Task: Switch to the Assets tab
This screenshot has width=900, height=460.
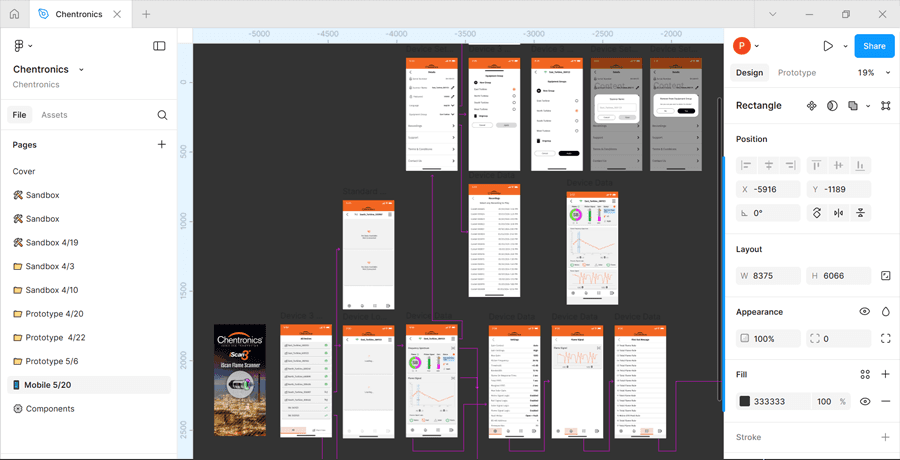Action: pos(54,115)
